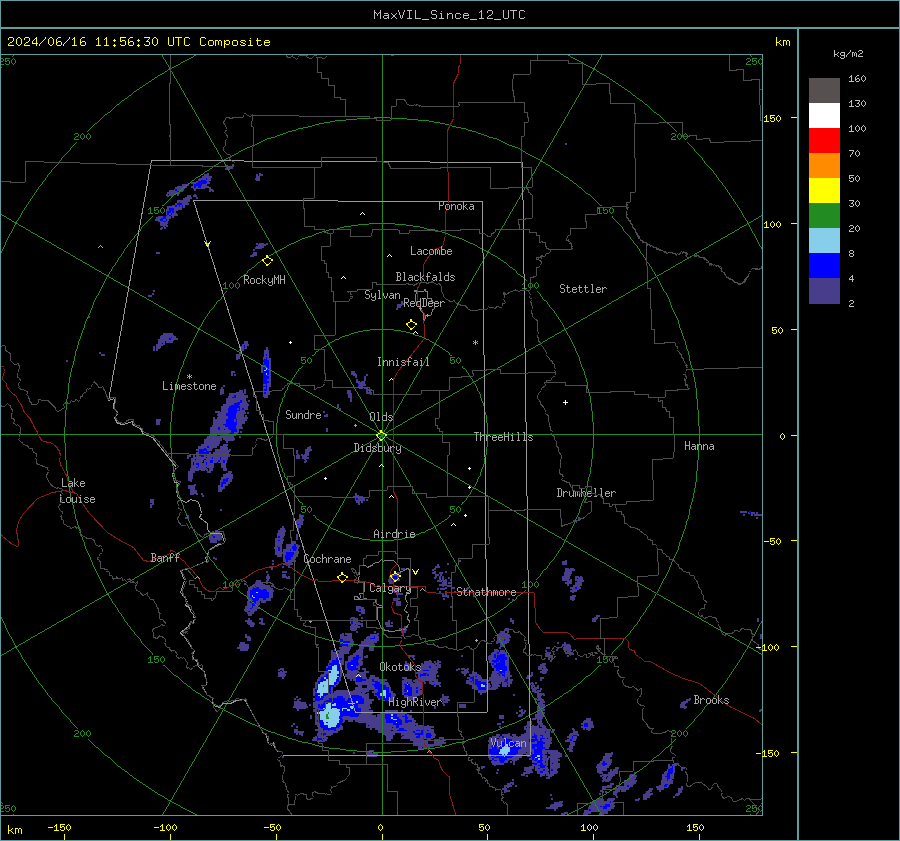
Task: Click the Innisfail town label
Action: (403, 362)
